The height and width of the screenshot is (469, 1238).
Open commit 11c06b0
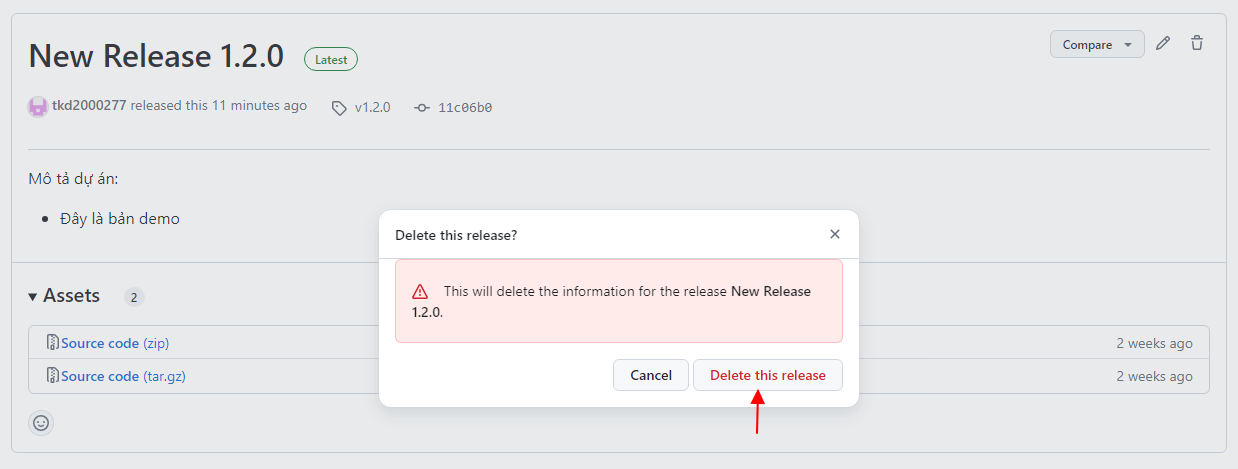pos(465,107)
